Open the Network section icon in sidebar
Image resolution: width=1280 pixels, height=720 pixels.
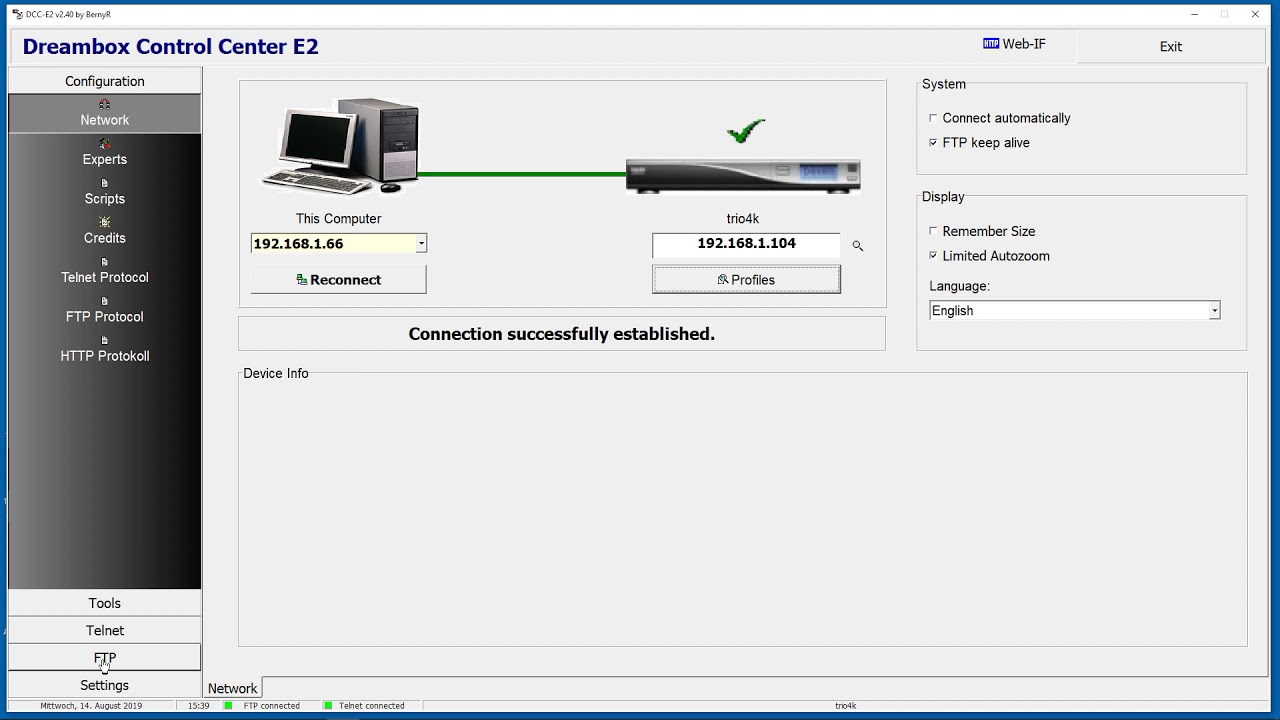click(x=104, y=104)
